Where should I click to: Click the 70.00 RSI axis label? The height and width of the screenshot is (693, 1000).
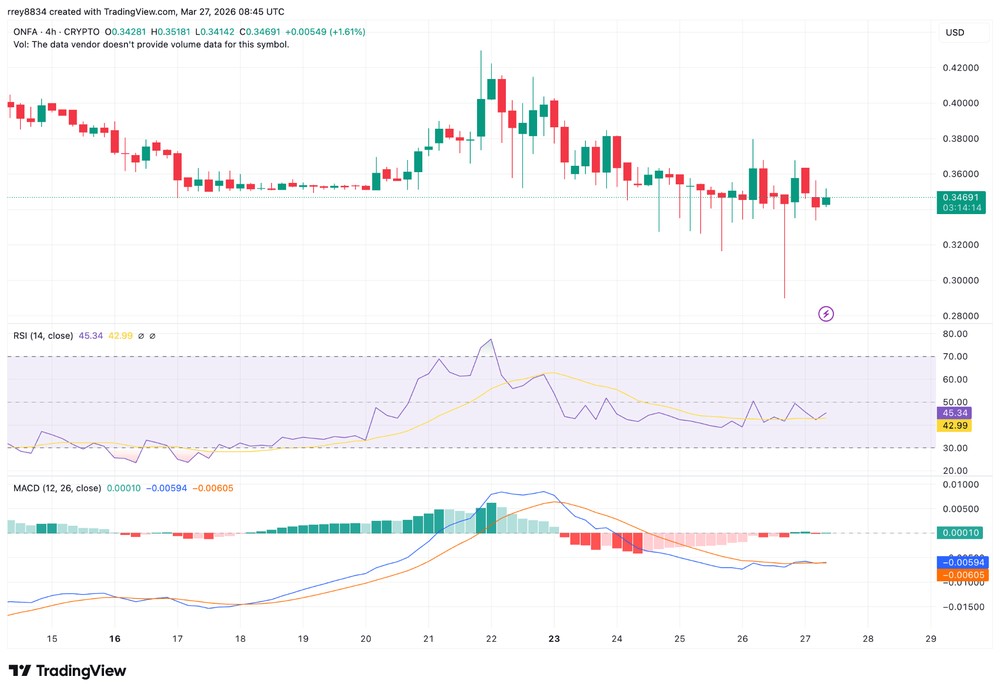[x=955, y=356]
